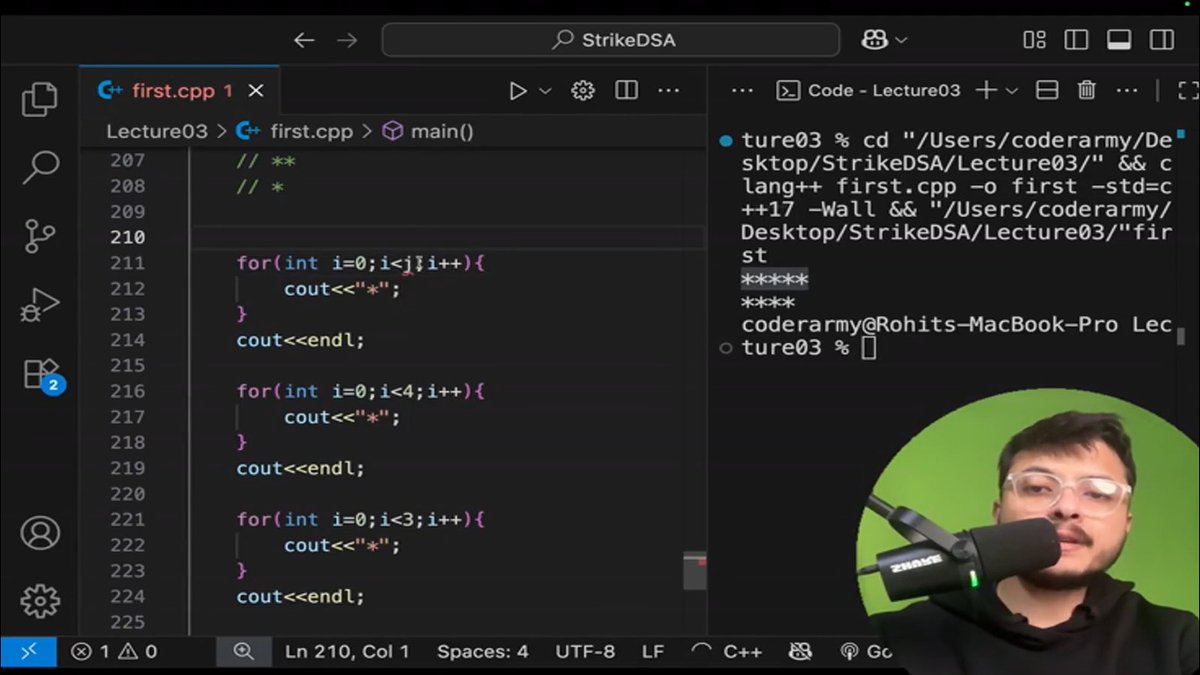Kill the terminal with trash icon
Image resolution: width=1200 pixels, height=675 pixels.
(1087, 90)
